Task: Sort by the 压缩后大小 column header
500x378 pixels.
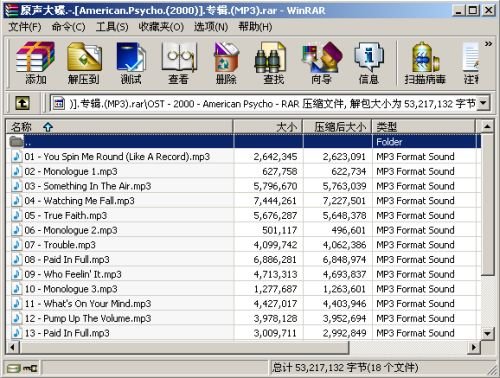Action: pyautogui.click(x=337, y=127)
